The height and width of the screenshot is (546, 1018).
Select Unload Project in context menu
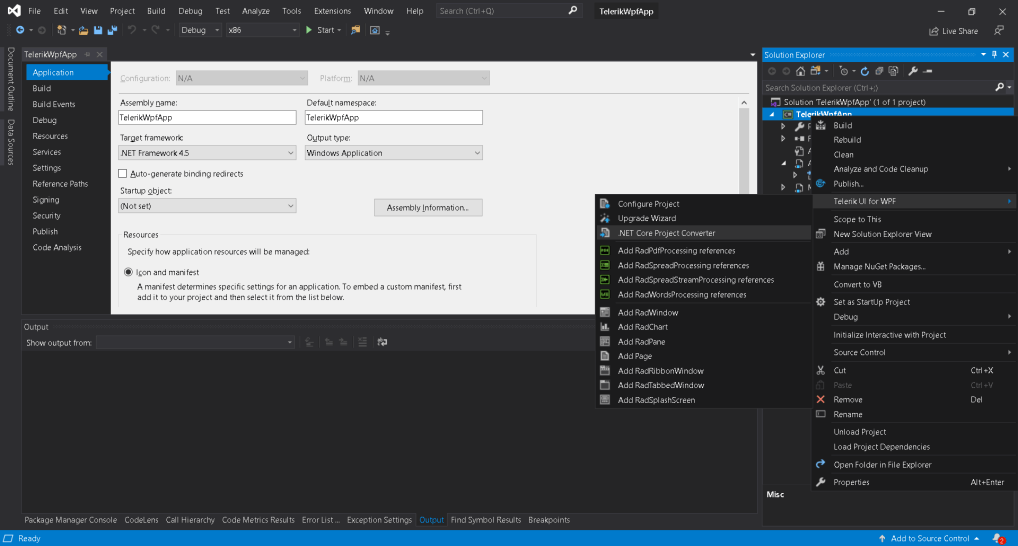click(913, 432)
